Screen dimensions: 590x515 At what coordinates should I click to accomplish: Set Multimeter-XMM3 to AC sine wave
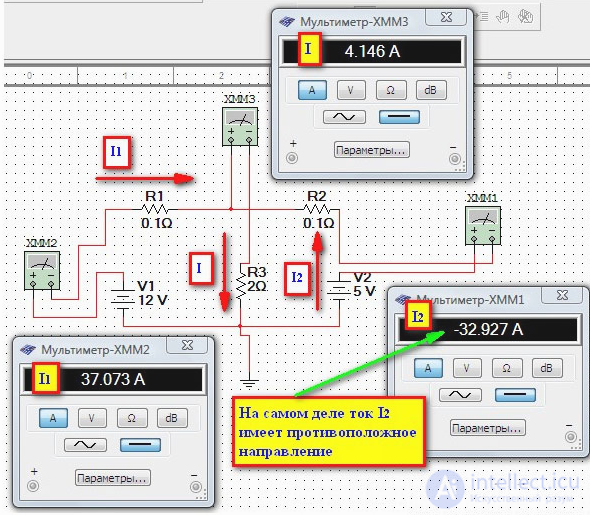pos(344,117)
